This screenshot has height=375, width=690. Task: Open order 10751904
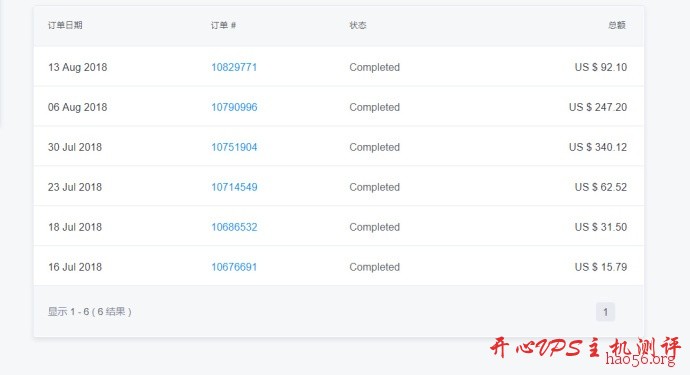(x=234, y=147)
